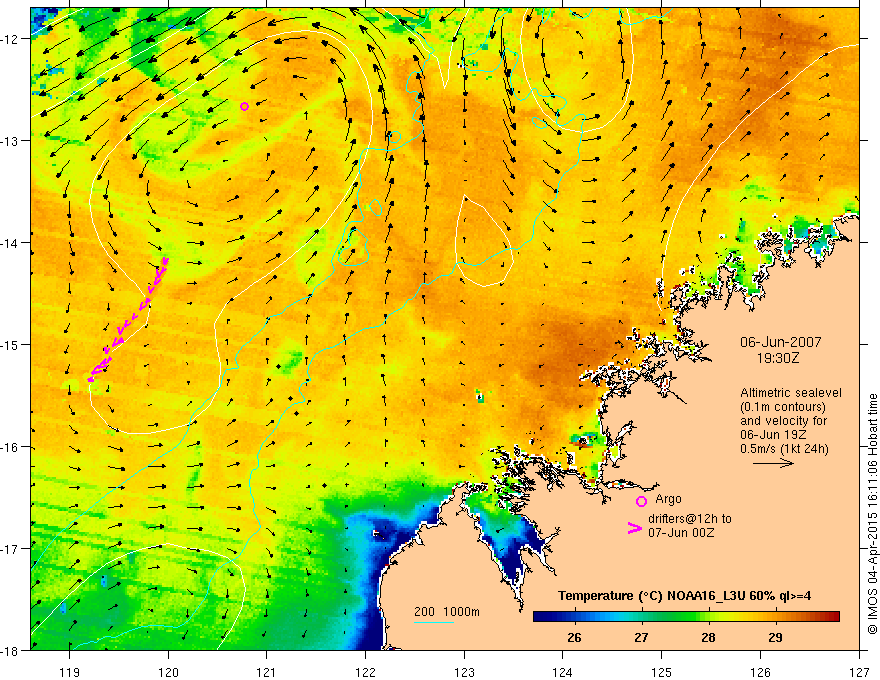
Task: Click the date text 06-Jun-2007
Action: (780, 342)
